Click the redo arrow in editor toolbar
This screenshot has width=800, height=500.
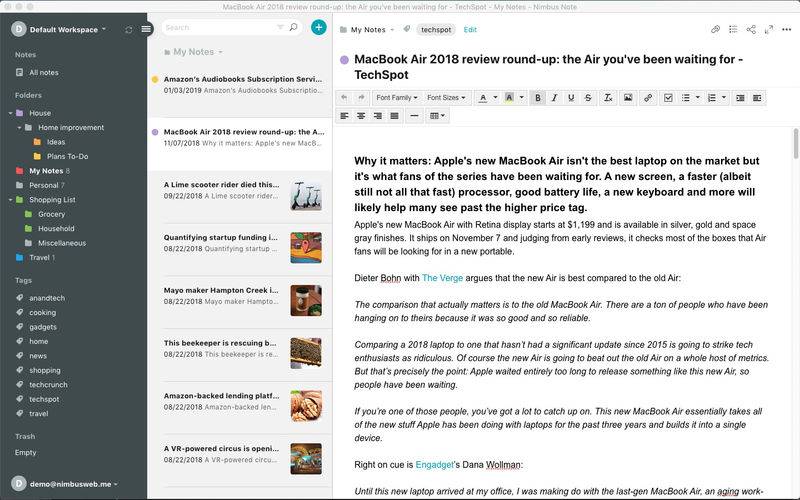coord(361,97)
